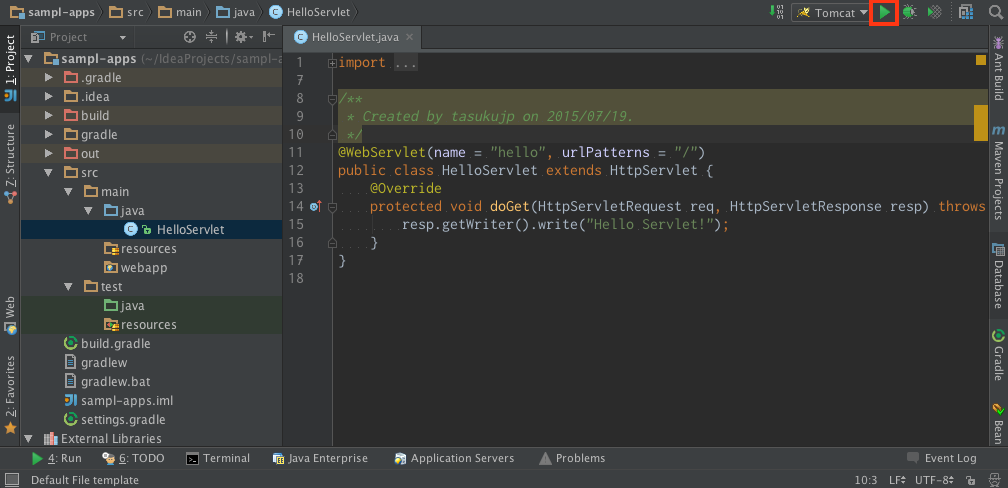
Task: Expand the .idea folder
Action: pyautogui.click(x=48, y=97)
